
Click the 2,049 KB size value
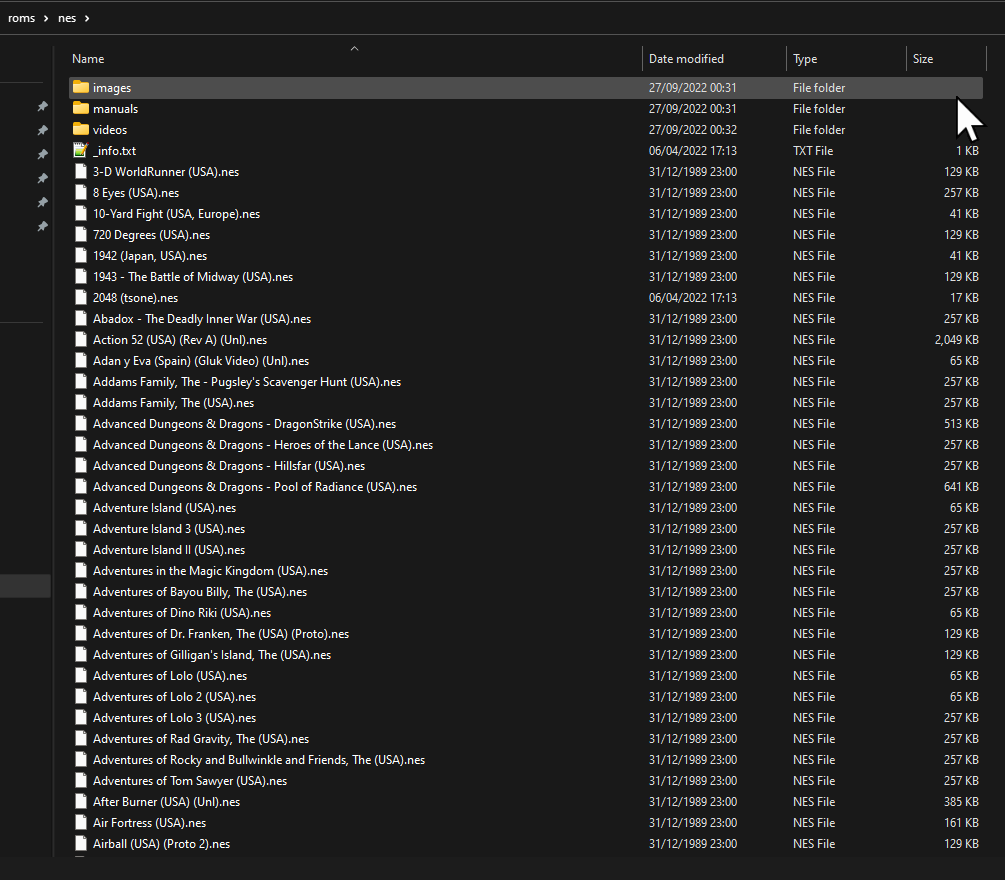956,339
